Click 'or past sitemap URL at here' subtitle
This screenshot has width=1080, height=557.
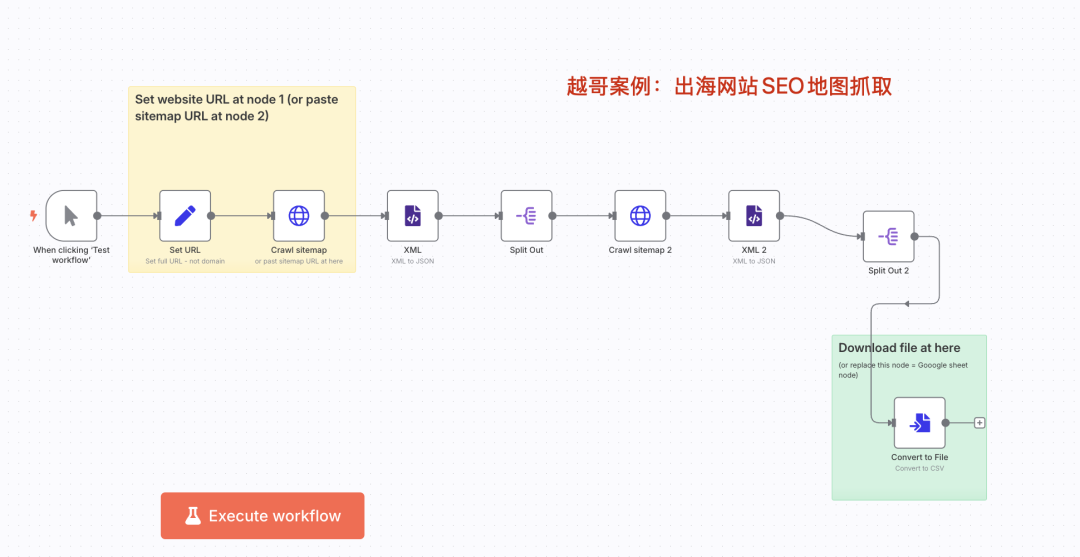point(299,262)
